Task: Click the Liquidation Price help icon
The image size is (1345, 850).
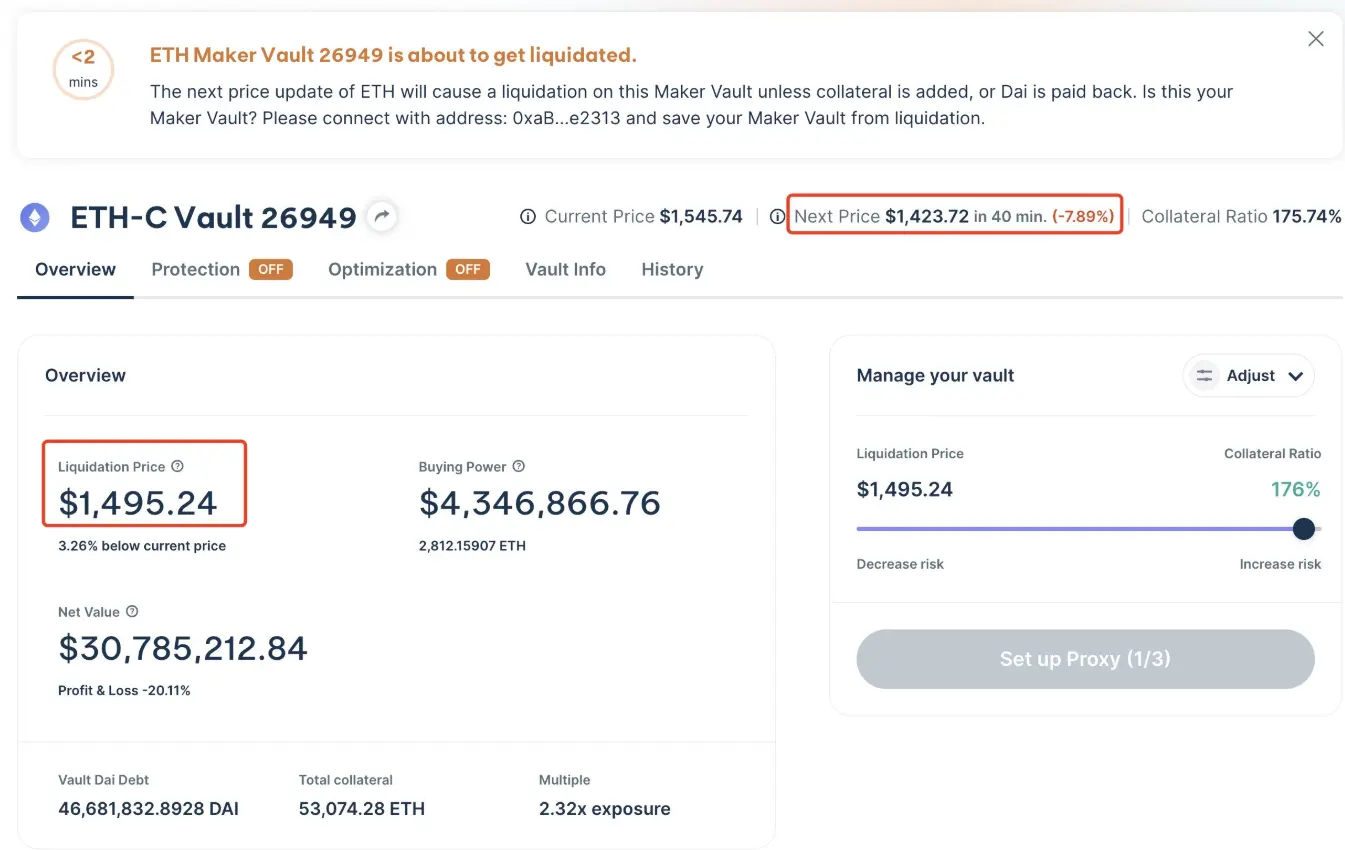Action: click(179, 466)
